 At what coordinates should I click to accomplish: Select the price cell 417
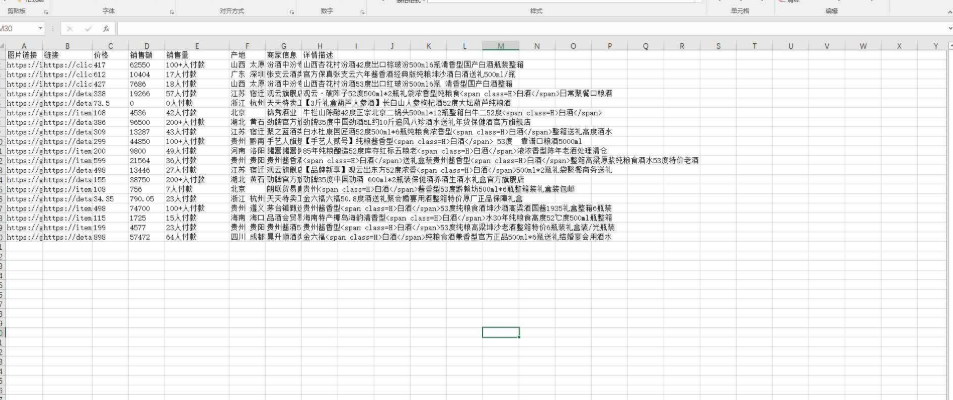[110, 64]
